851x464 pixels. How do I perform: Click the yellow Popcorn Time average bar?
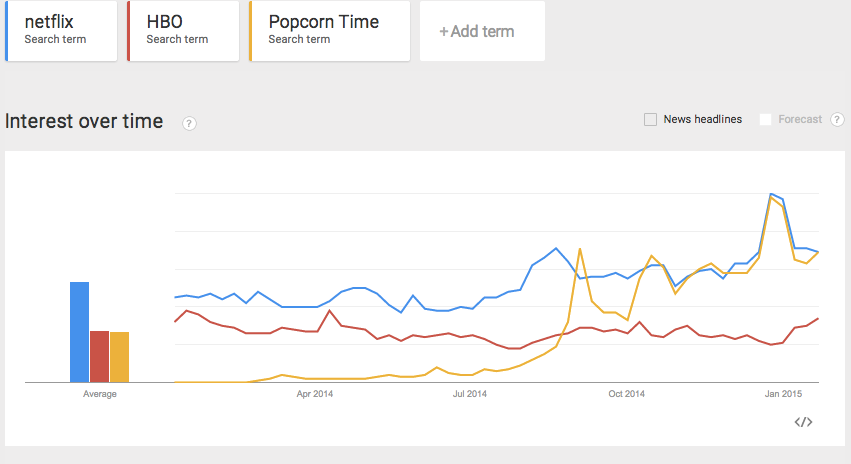[x=119, y=357]
